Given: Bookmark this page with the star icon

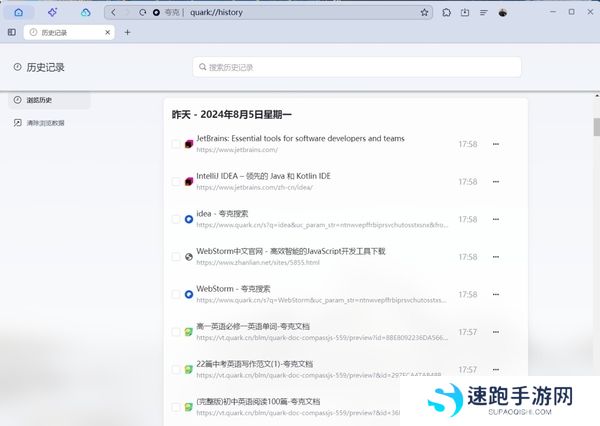Looking at the screenshot, I should (424, 12).
